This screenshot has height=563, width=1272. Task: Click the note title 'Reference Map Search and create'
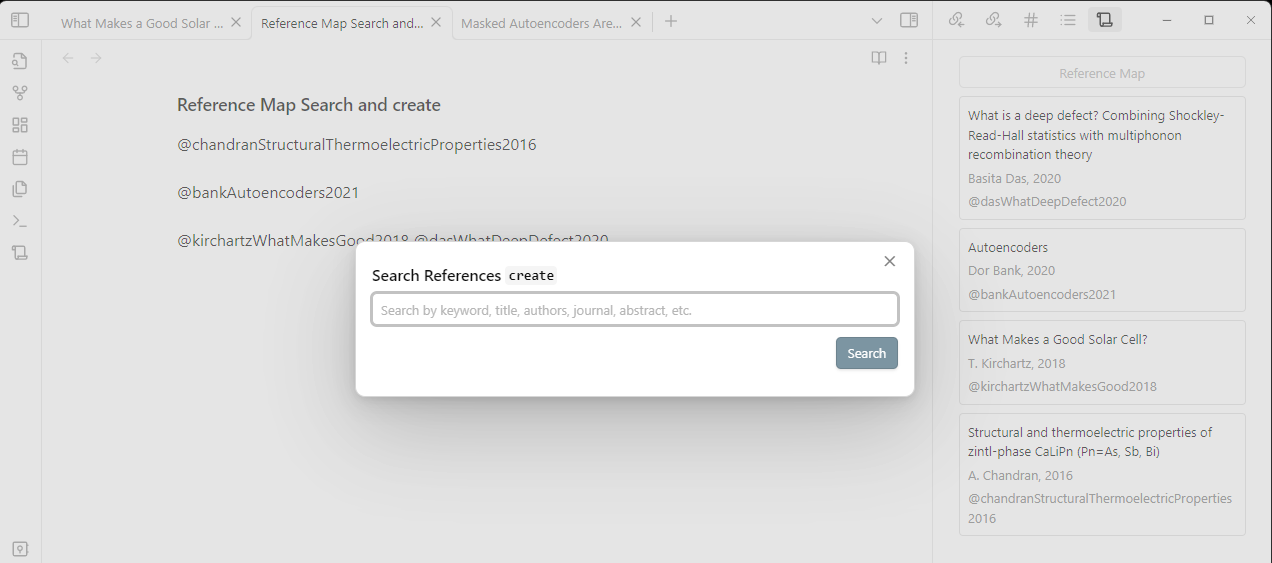click(309, 105)
